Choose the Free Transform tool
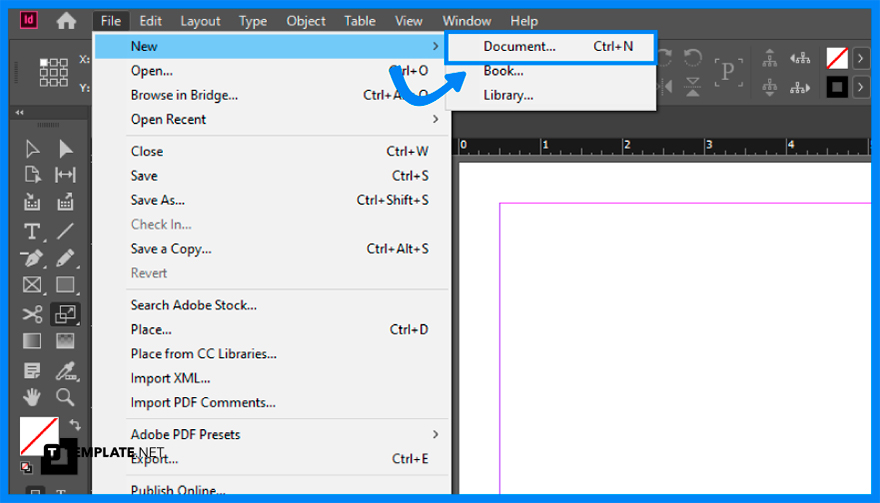Screen dimensions: 880x503 65,314
